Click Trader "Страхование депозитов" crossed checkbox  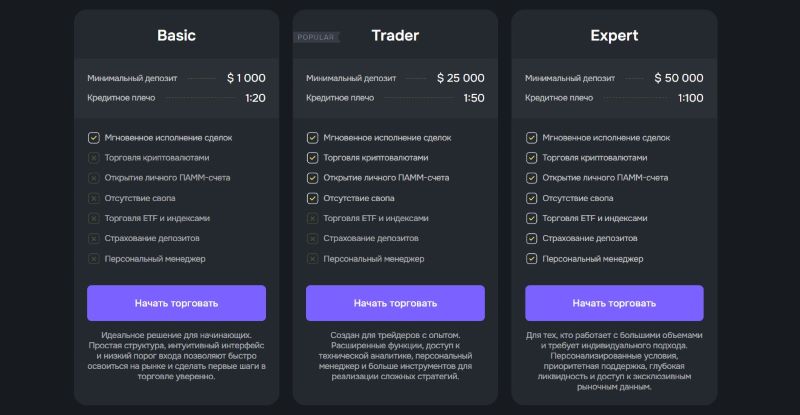tap(312, 238)
